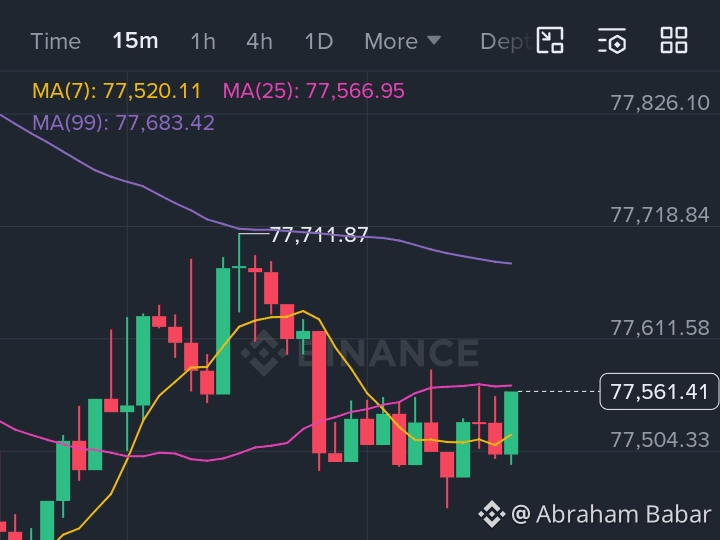
Task: Open the chart indicator settings icon
Action: 612,40
